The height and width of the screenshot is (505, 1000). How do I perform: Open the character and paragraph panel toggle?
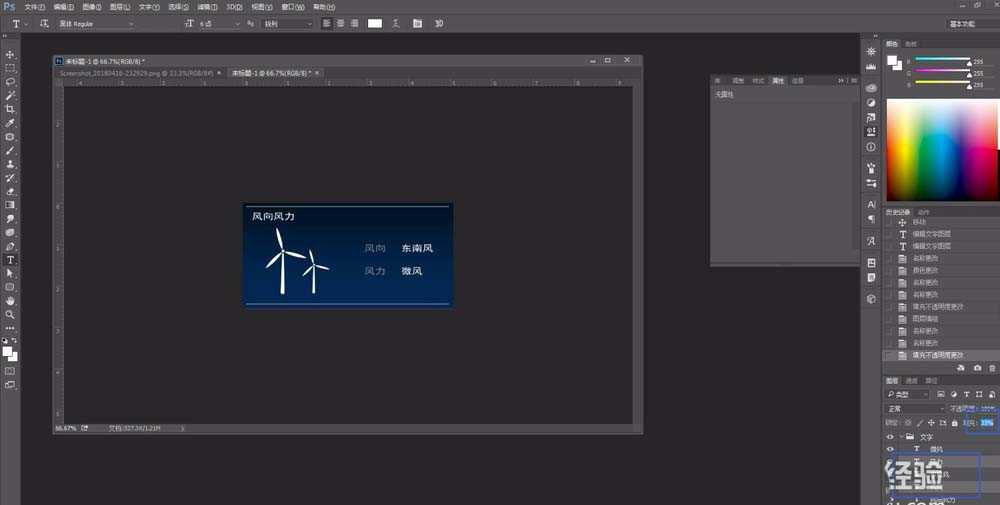pyautogui.click(x=418, y=23)
